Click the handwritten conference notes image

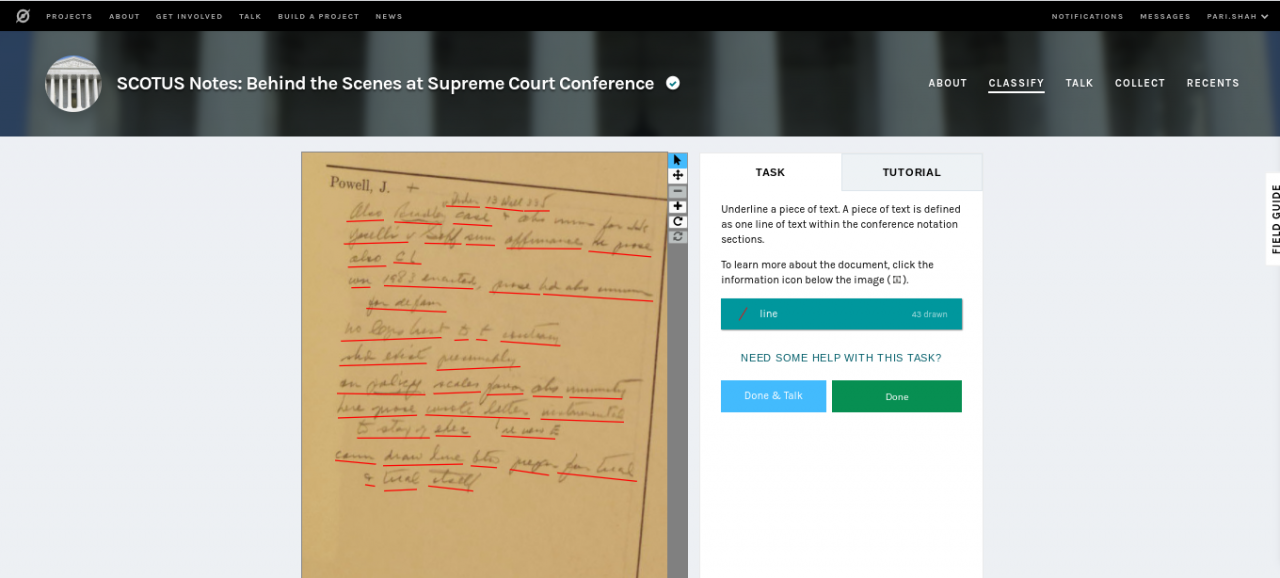tap(484, 365)
